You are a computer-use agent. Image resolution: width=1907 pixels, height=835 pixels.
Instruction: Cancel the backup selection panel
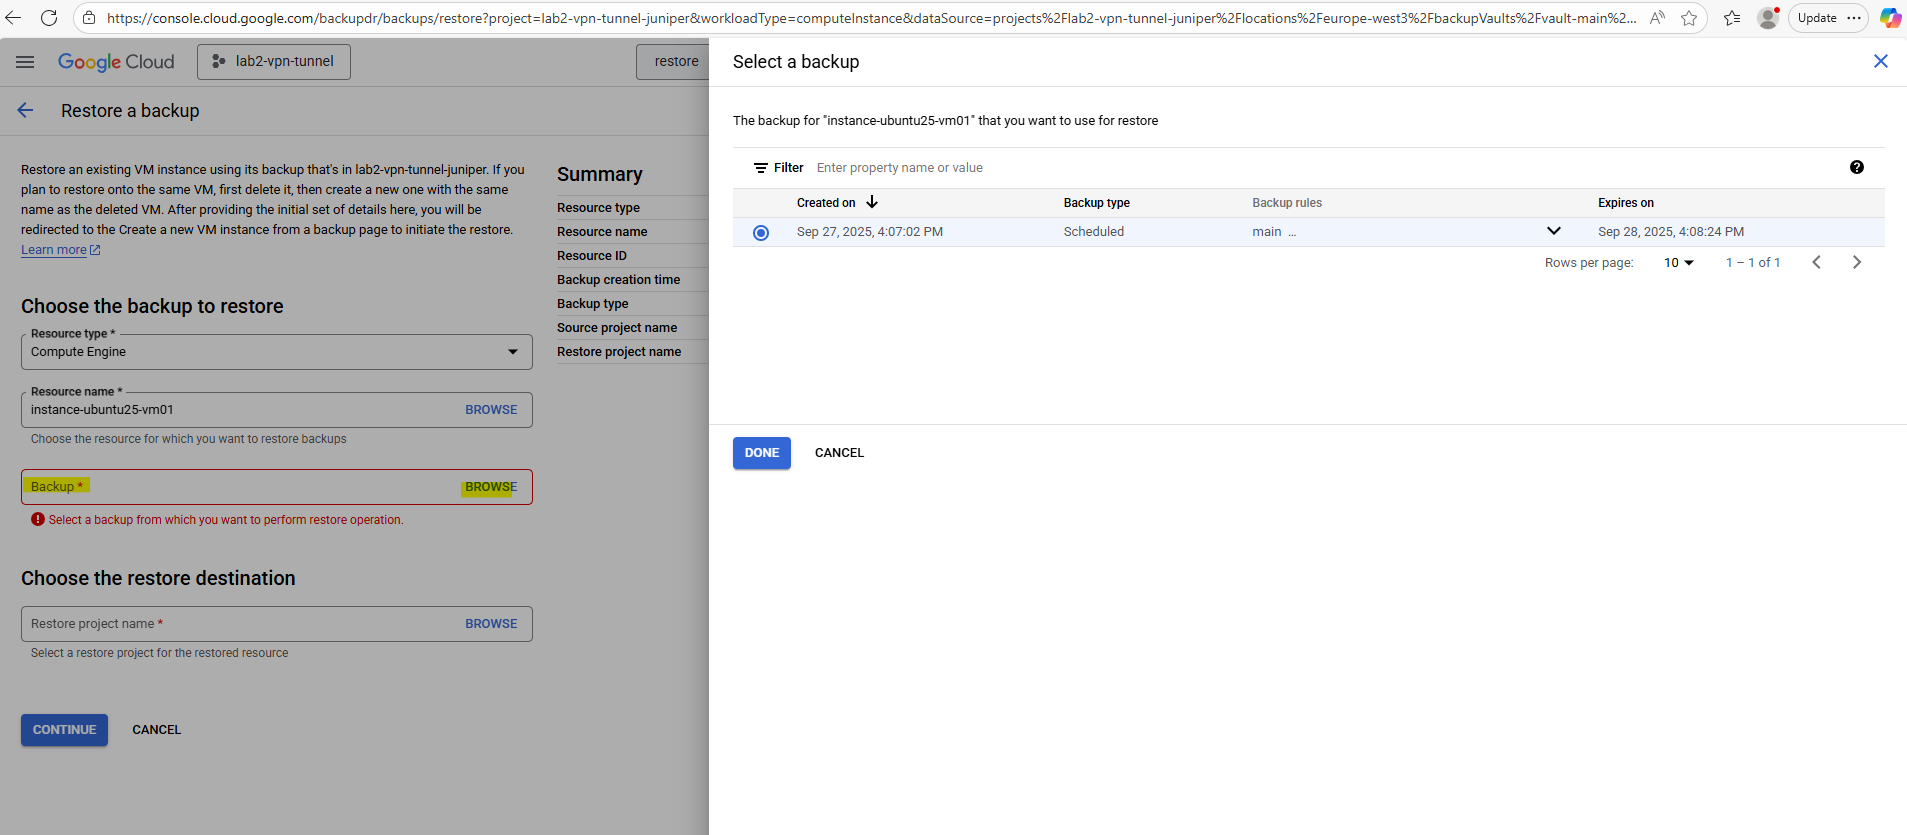pyautogui.click(x=839, y=453)
